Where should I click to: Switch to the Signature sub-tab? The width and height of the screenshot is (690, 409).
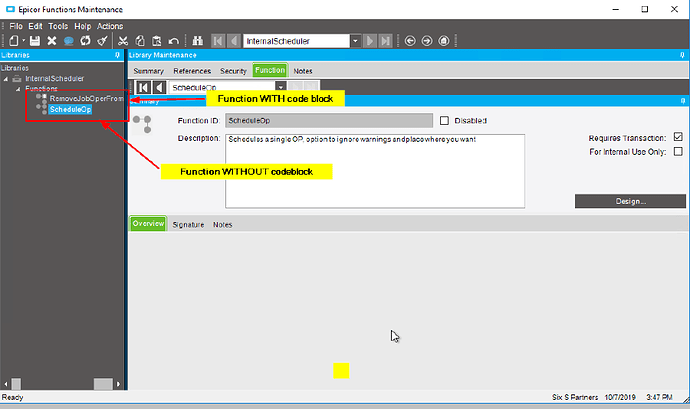[188, 225]
